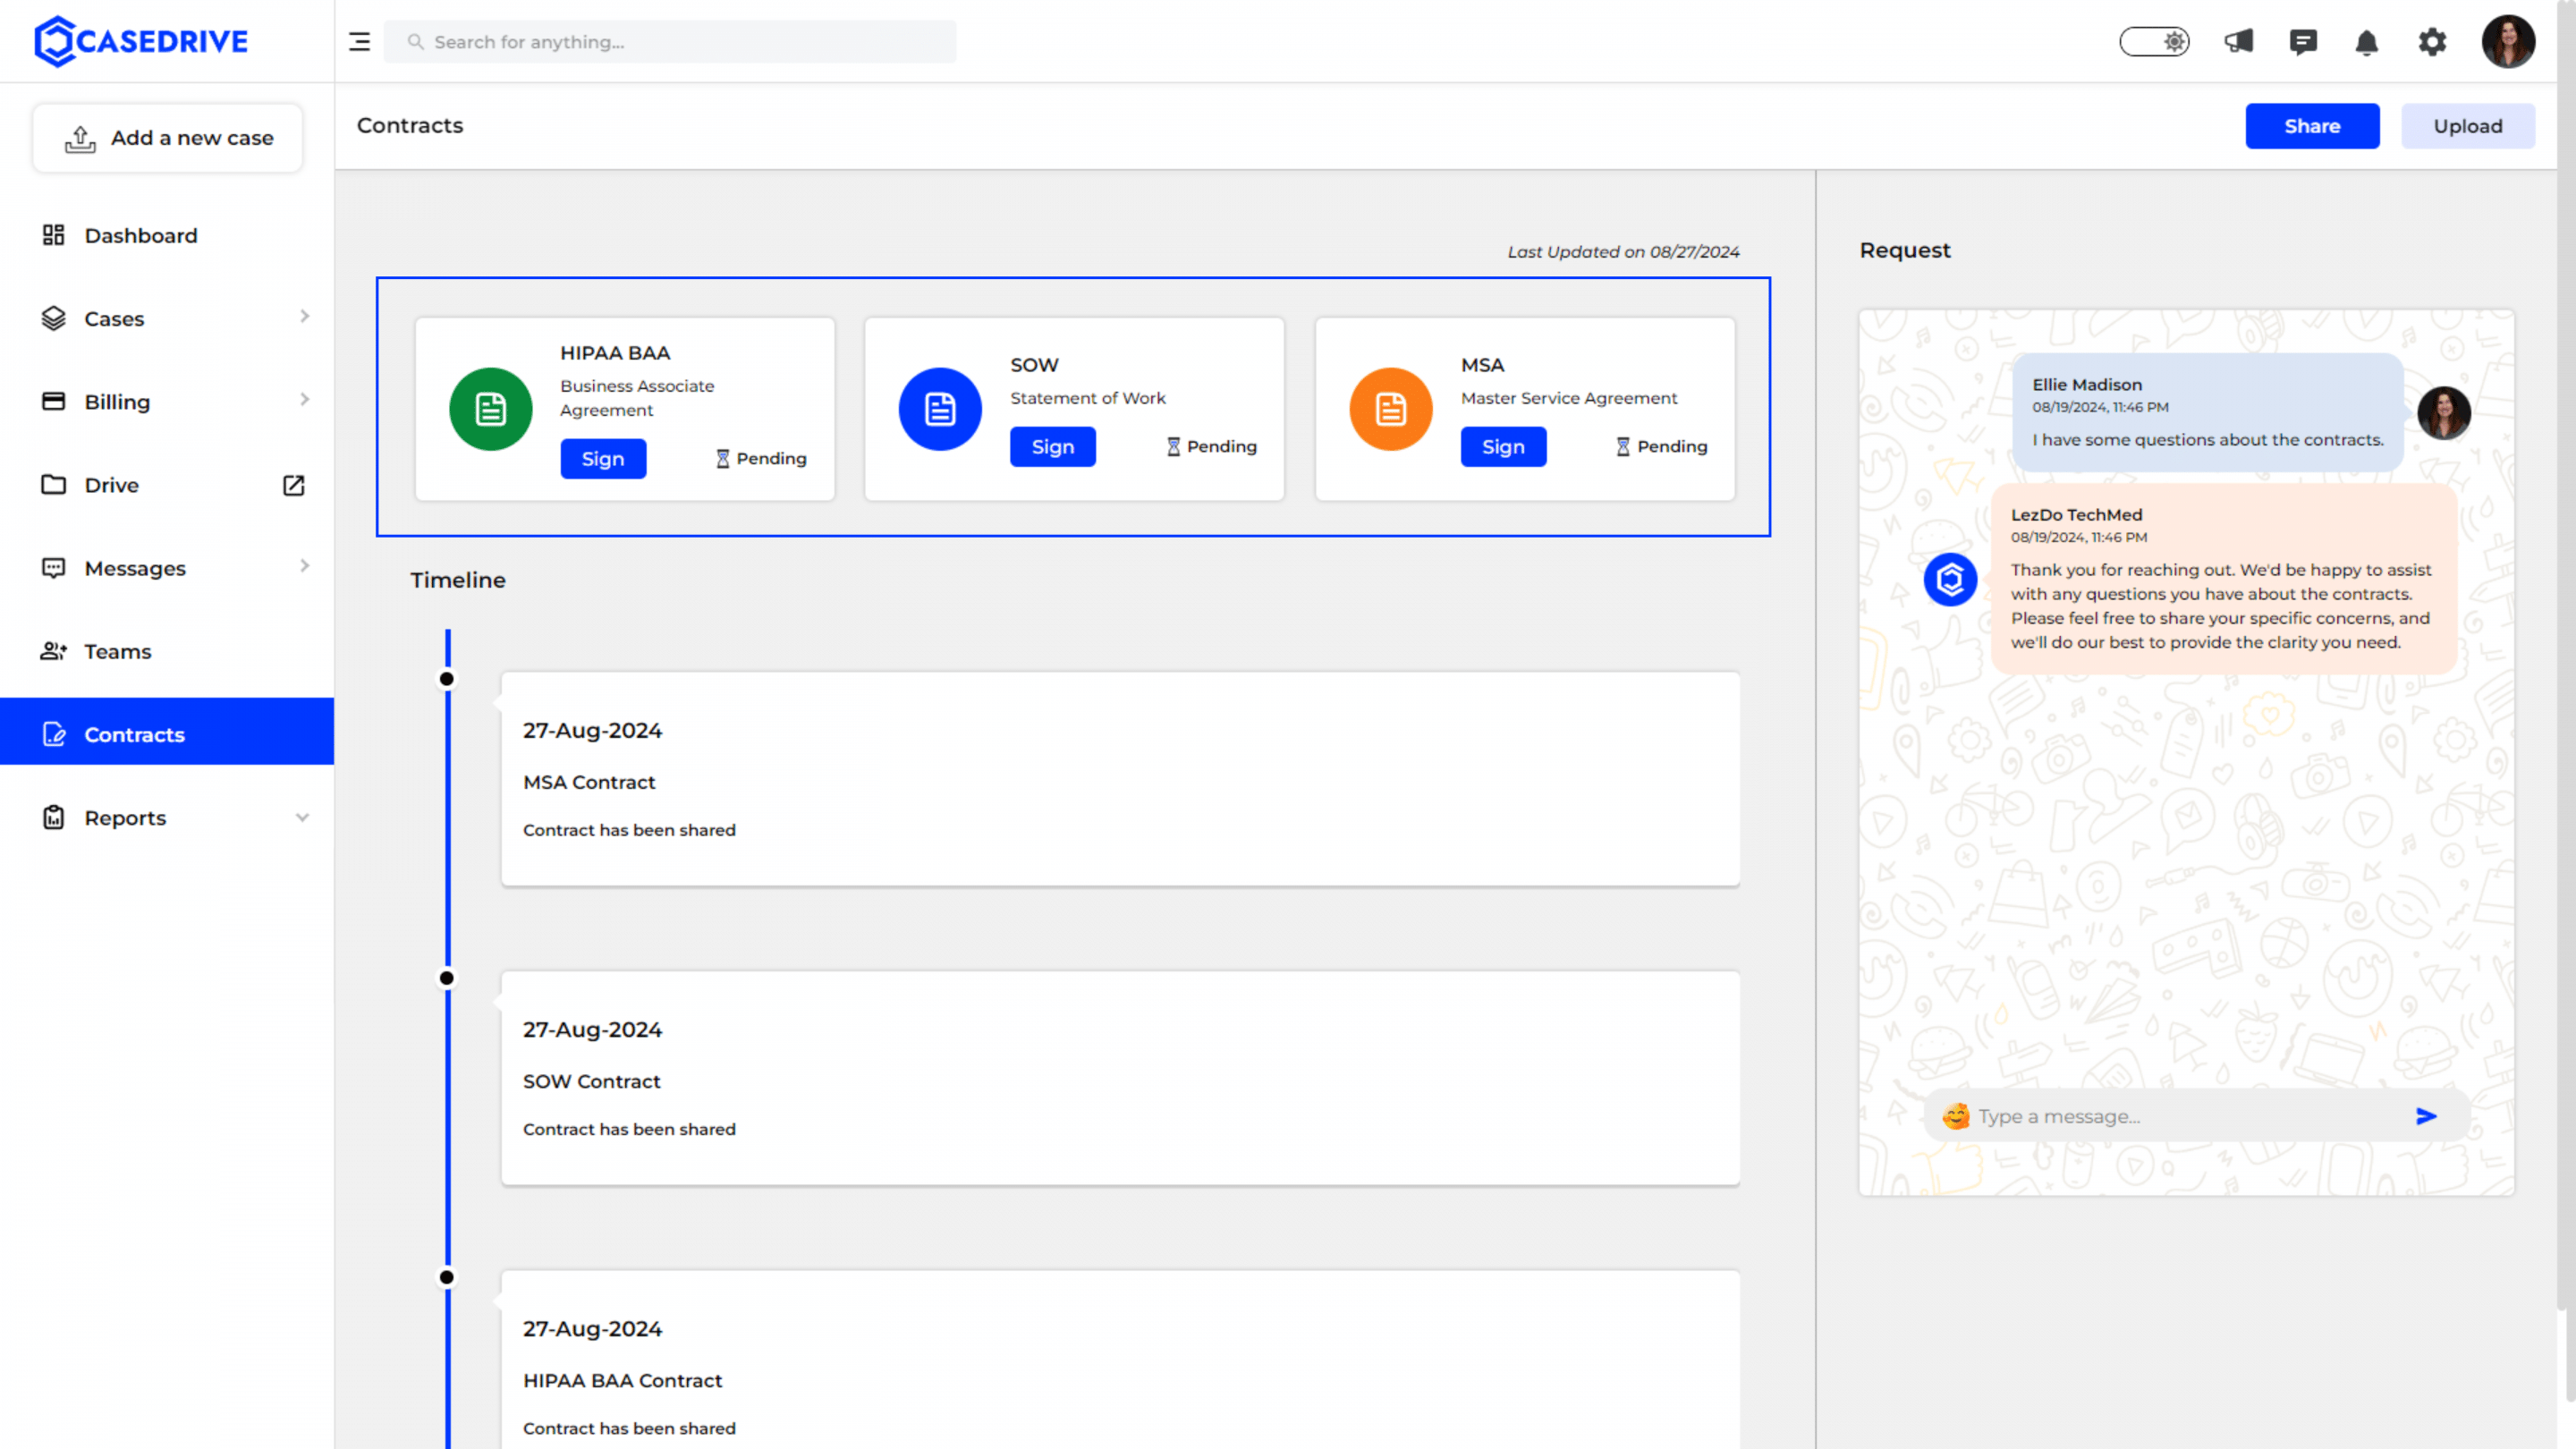Send the message with the arrow icon
Viewport: 2576px width, 1449px height.
pyautogui.click(x=2426, y=1116)
